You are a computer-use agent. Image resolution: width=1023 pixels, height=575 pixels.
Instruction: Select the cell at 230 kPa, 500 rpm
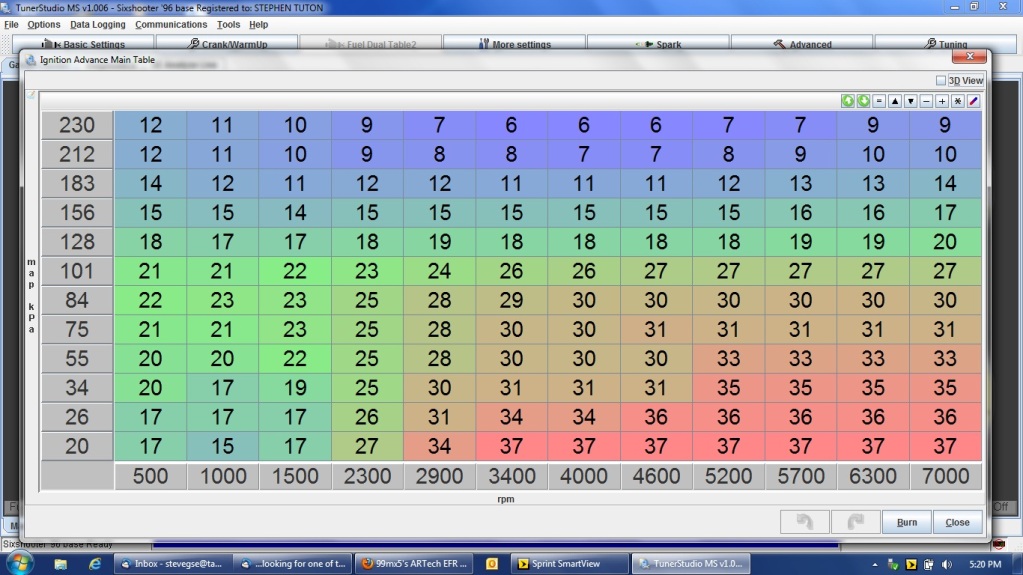click(150, 126)
